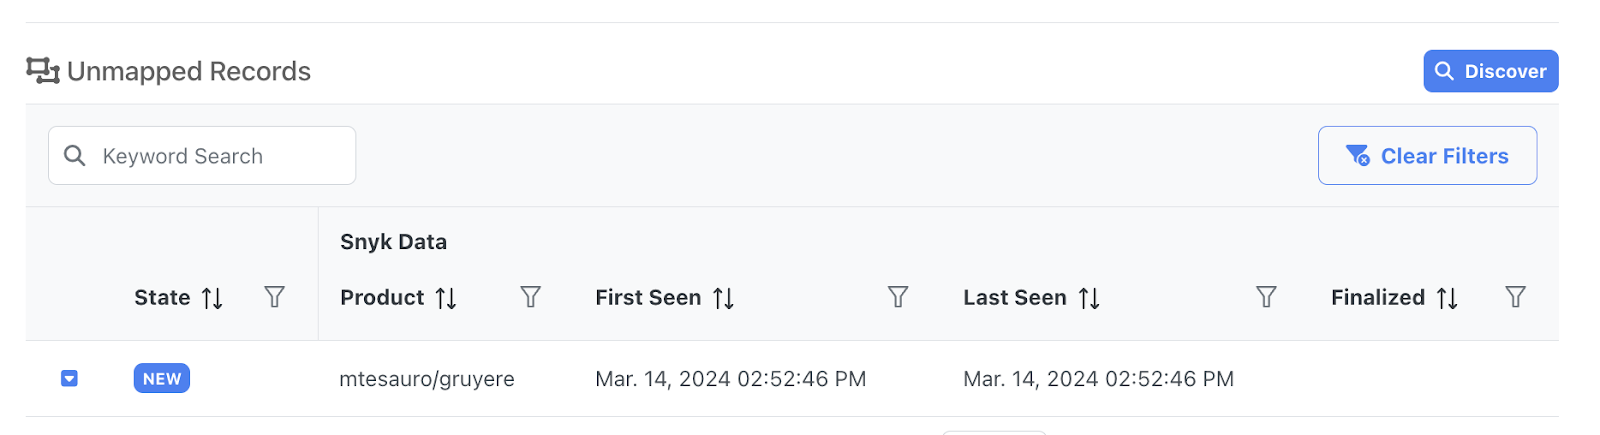Image resolution: width=1600 pixels, height=435 pixels.
Task: Click the NEW state badge
Action: tap(161, 379)
